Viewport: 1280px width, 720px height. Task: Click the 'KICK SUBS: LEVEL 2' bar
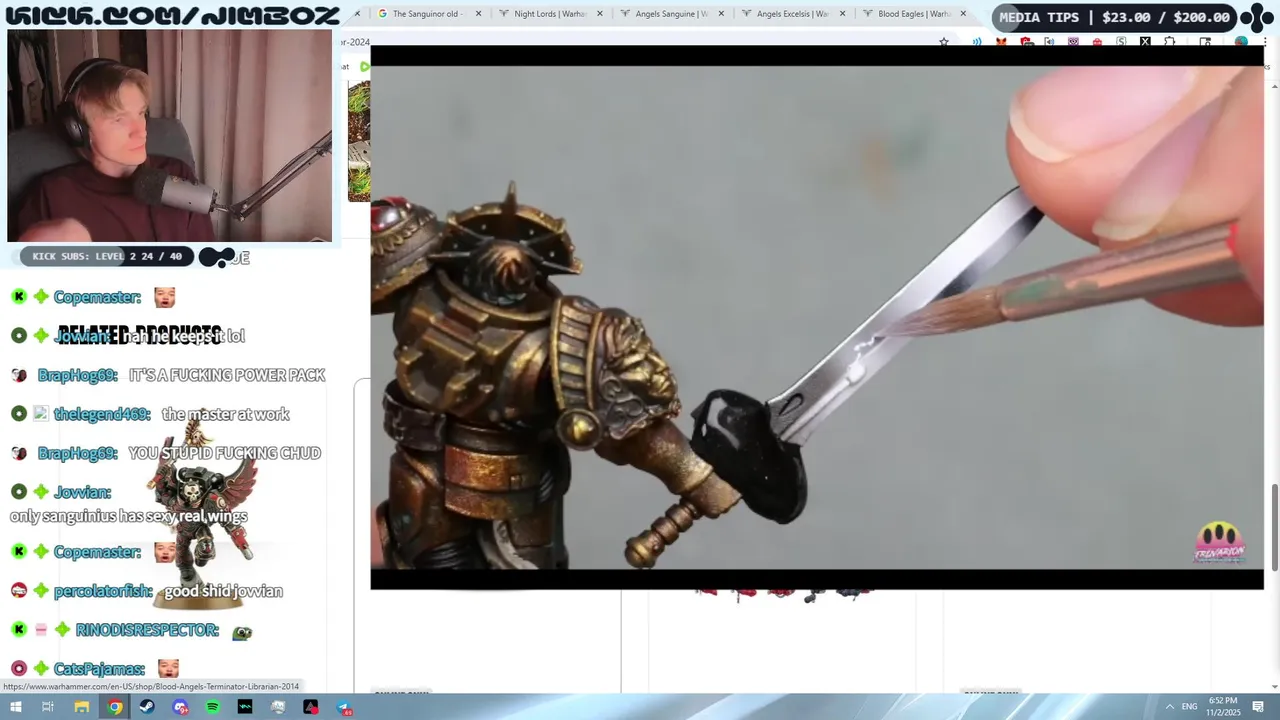tap(107, 257)
